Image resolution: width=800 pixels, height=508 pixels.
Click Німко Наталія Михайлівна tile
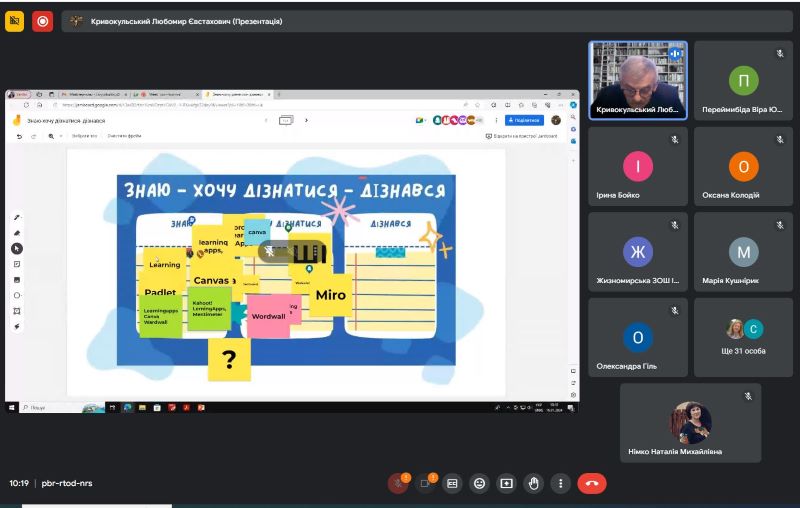pyautogui.click(x=690, y=423)
